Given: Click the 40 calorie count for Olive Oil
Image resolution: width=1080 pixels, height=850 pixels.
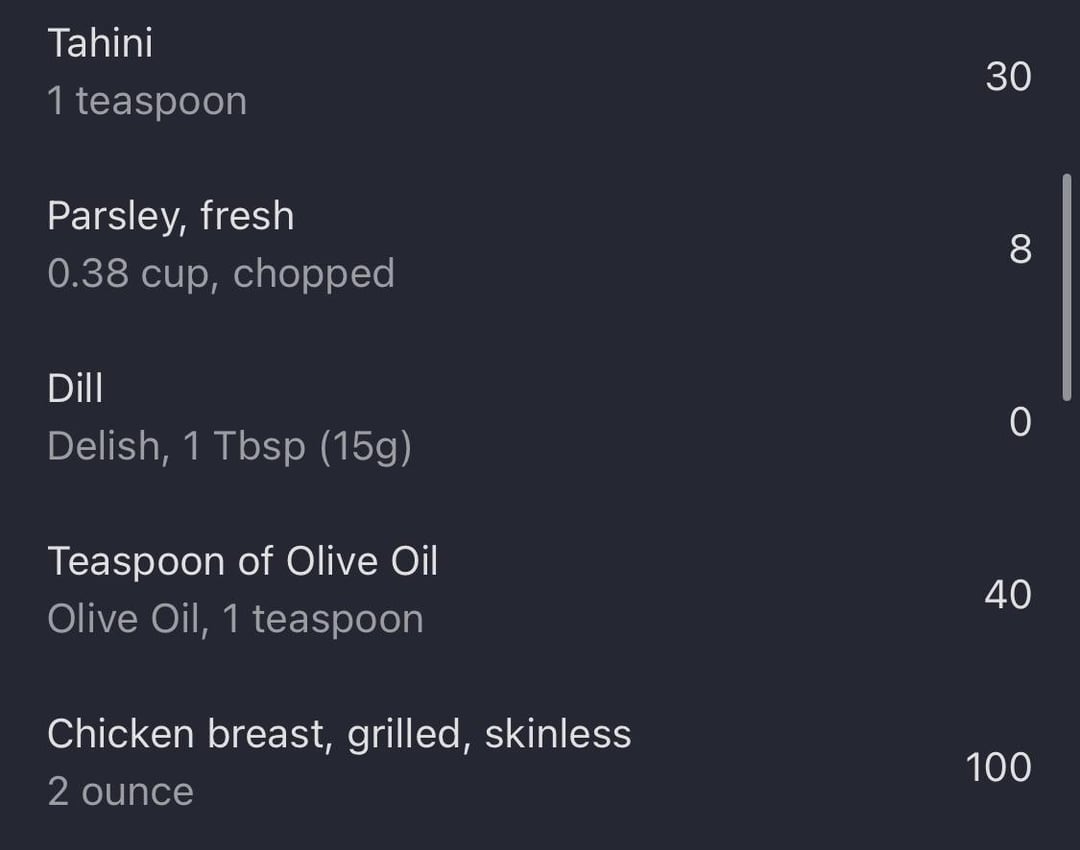Looking at the screenshot, I should click(x=1008, y=594).
